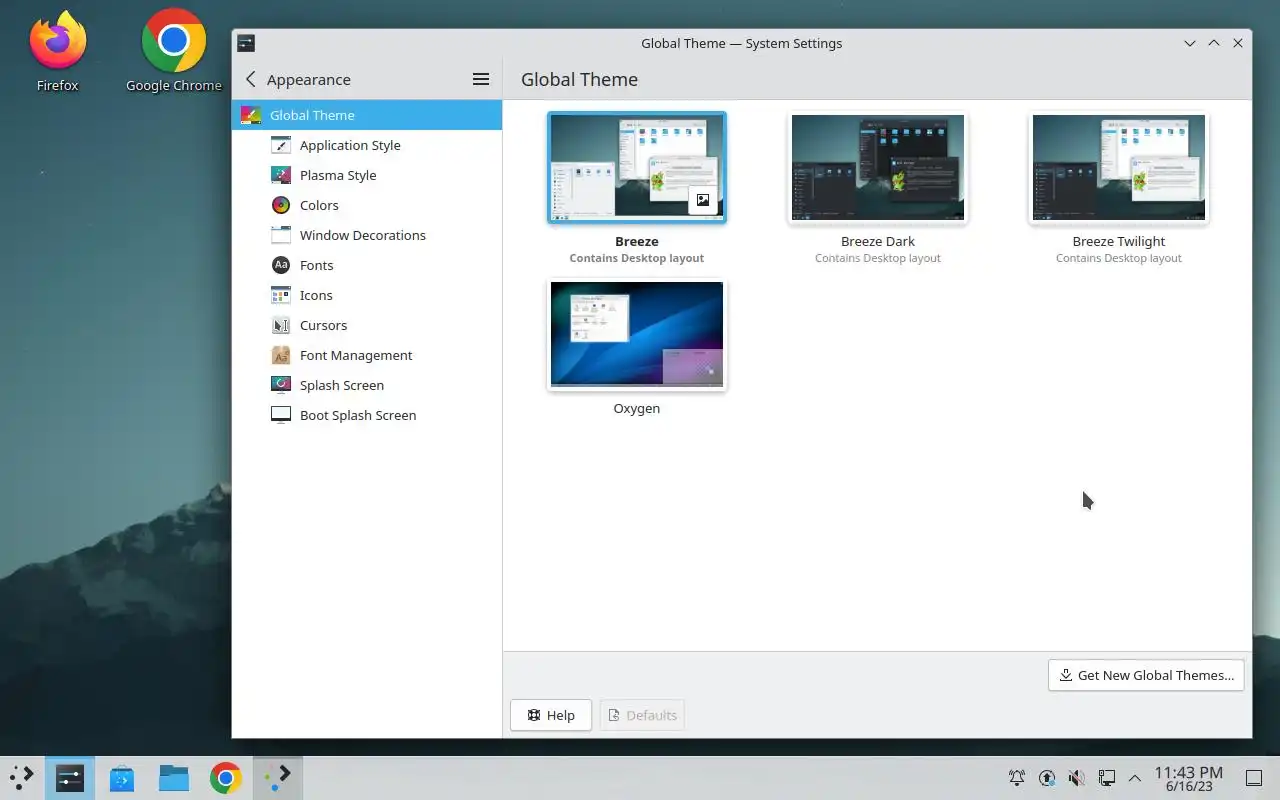This screenshot has width=1280, height=800.
Task: Click the Window Decorations icon
Action: tap(281, 235)
